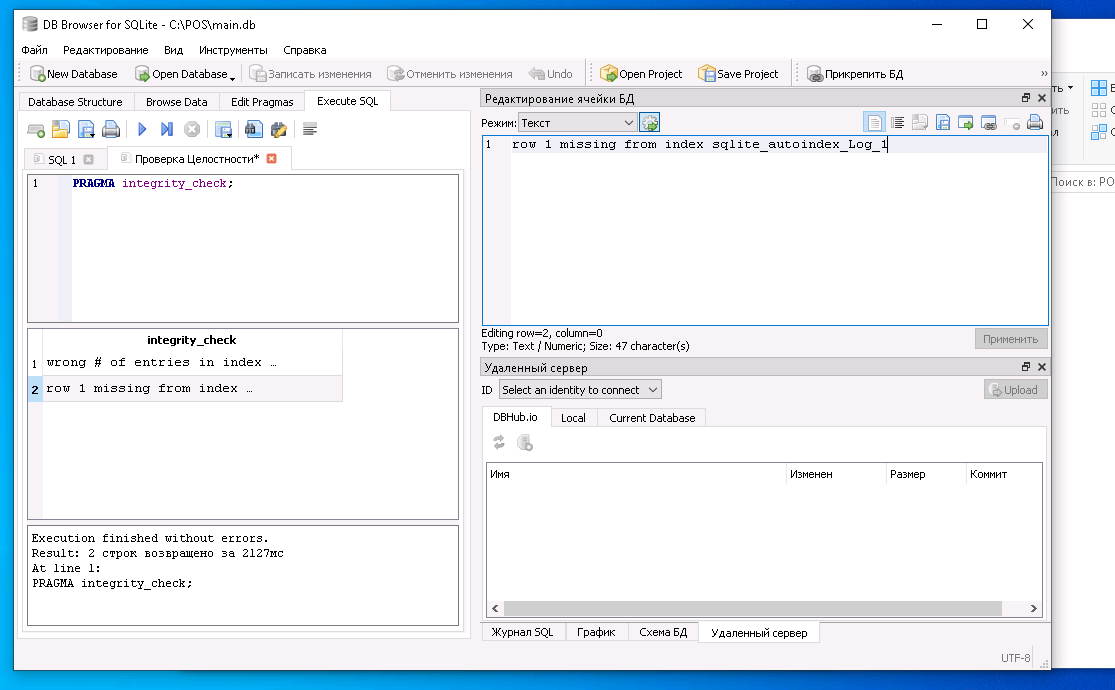Close the Проверка Целостности SQL tab
The image size is (1115, 690).
272,159
